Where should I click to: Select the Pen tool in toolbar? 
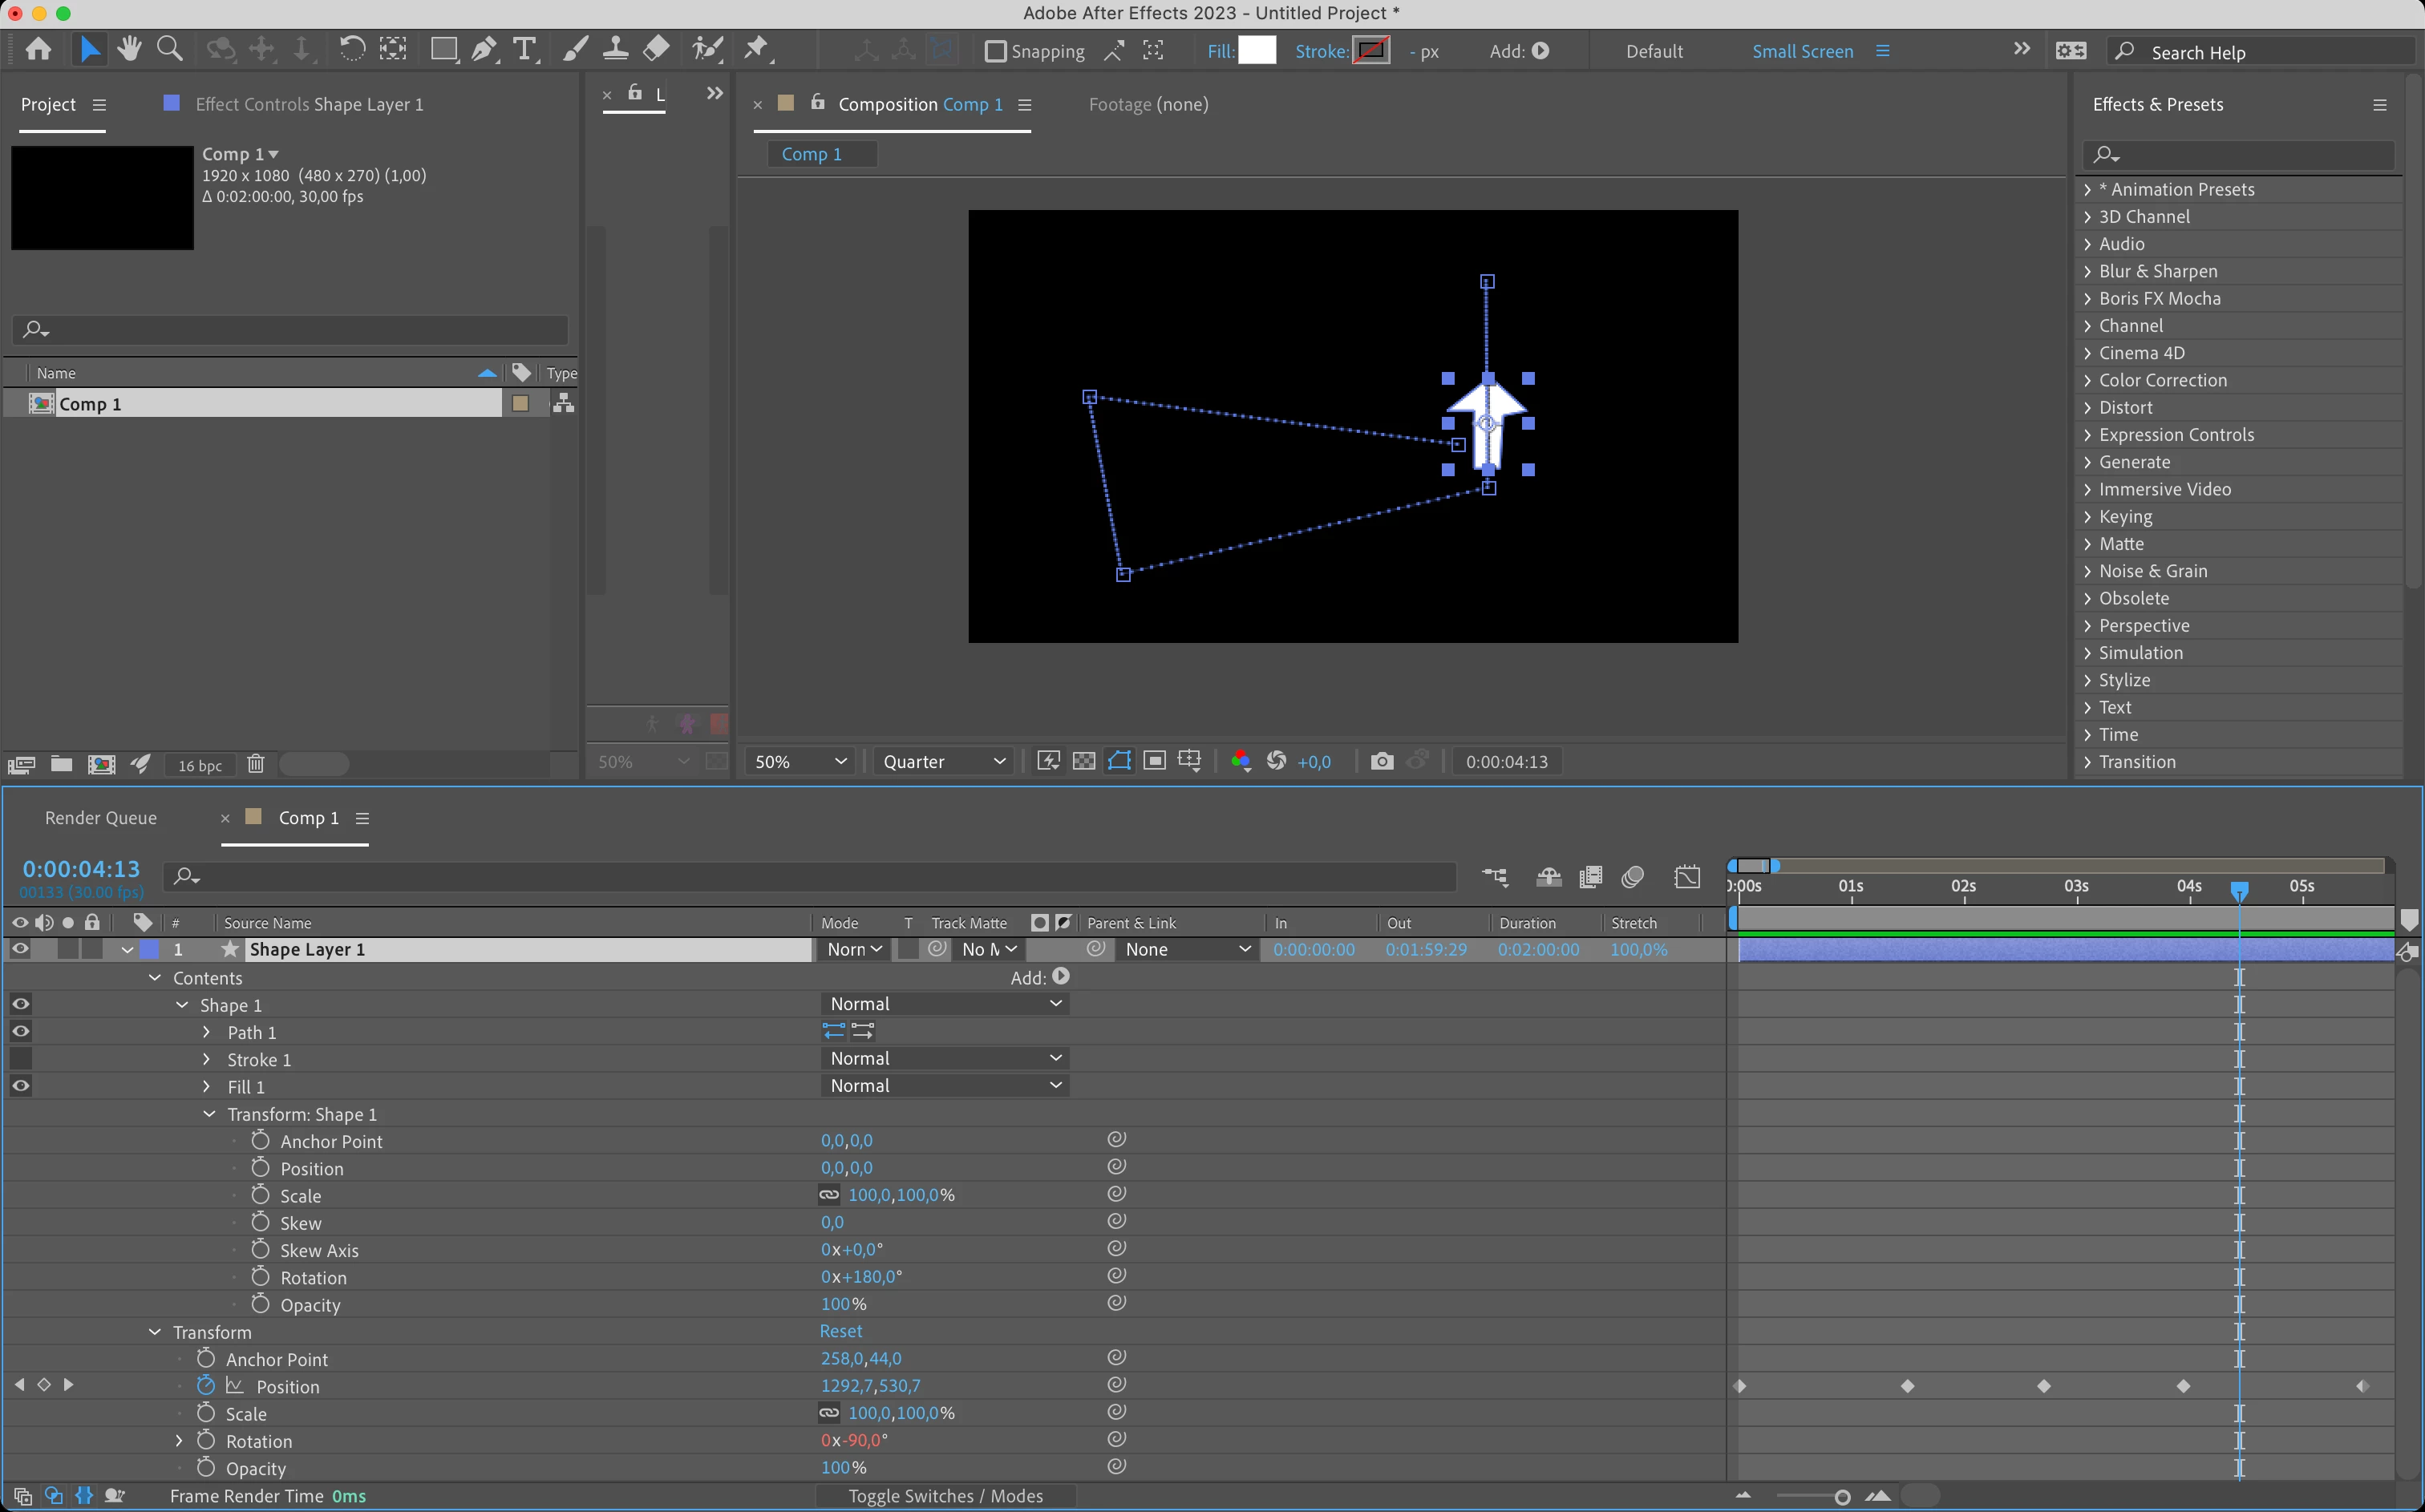(x=484, y=49)
